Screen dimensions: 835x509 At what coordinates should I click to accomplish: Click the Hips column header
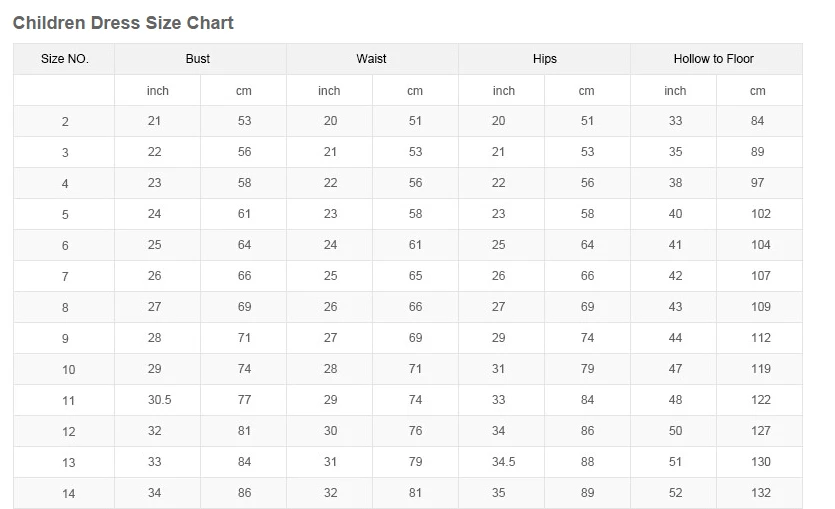pyautogui.click(x=545, y=59)
